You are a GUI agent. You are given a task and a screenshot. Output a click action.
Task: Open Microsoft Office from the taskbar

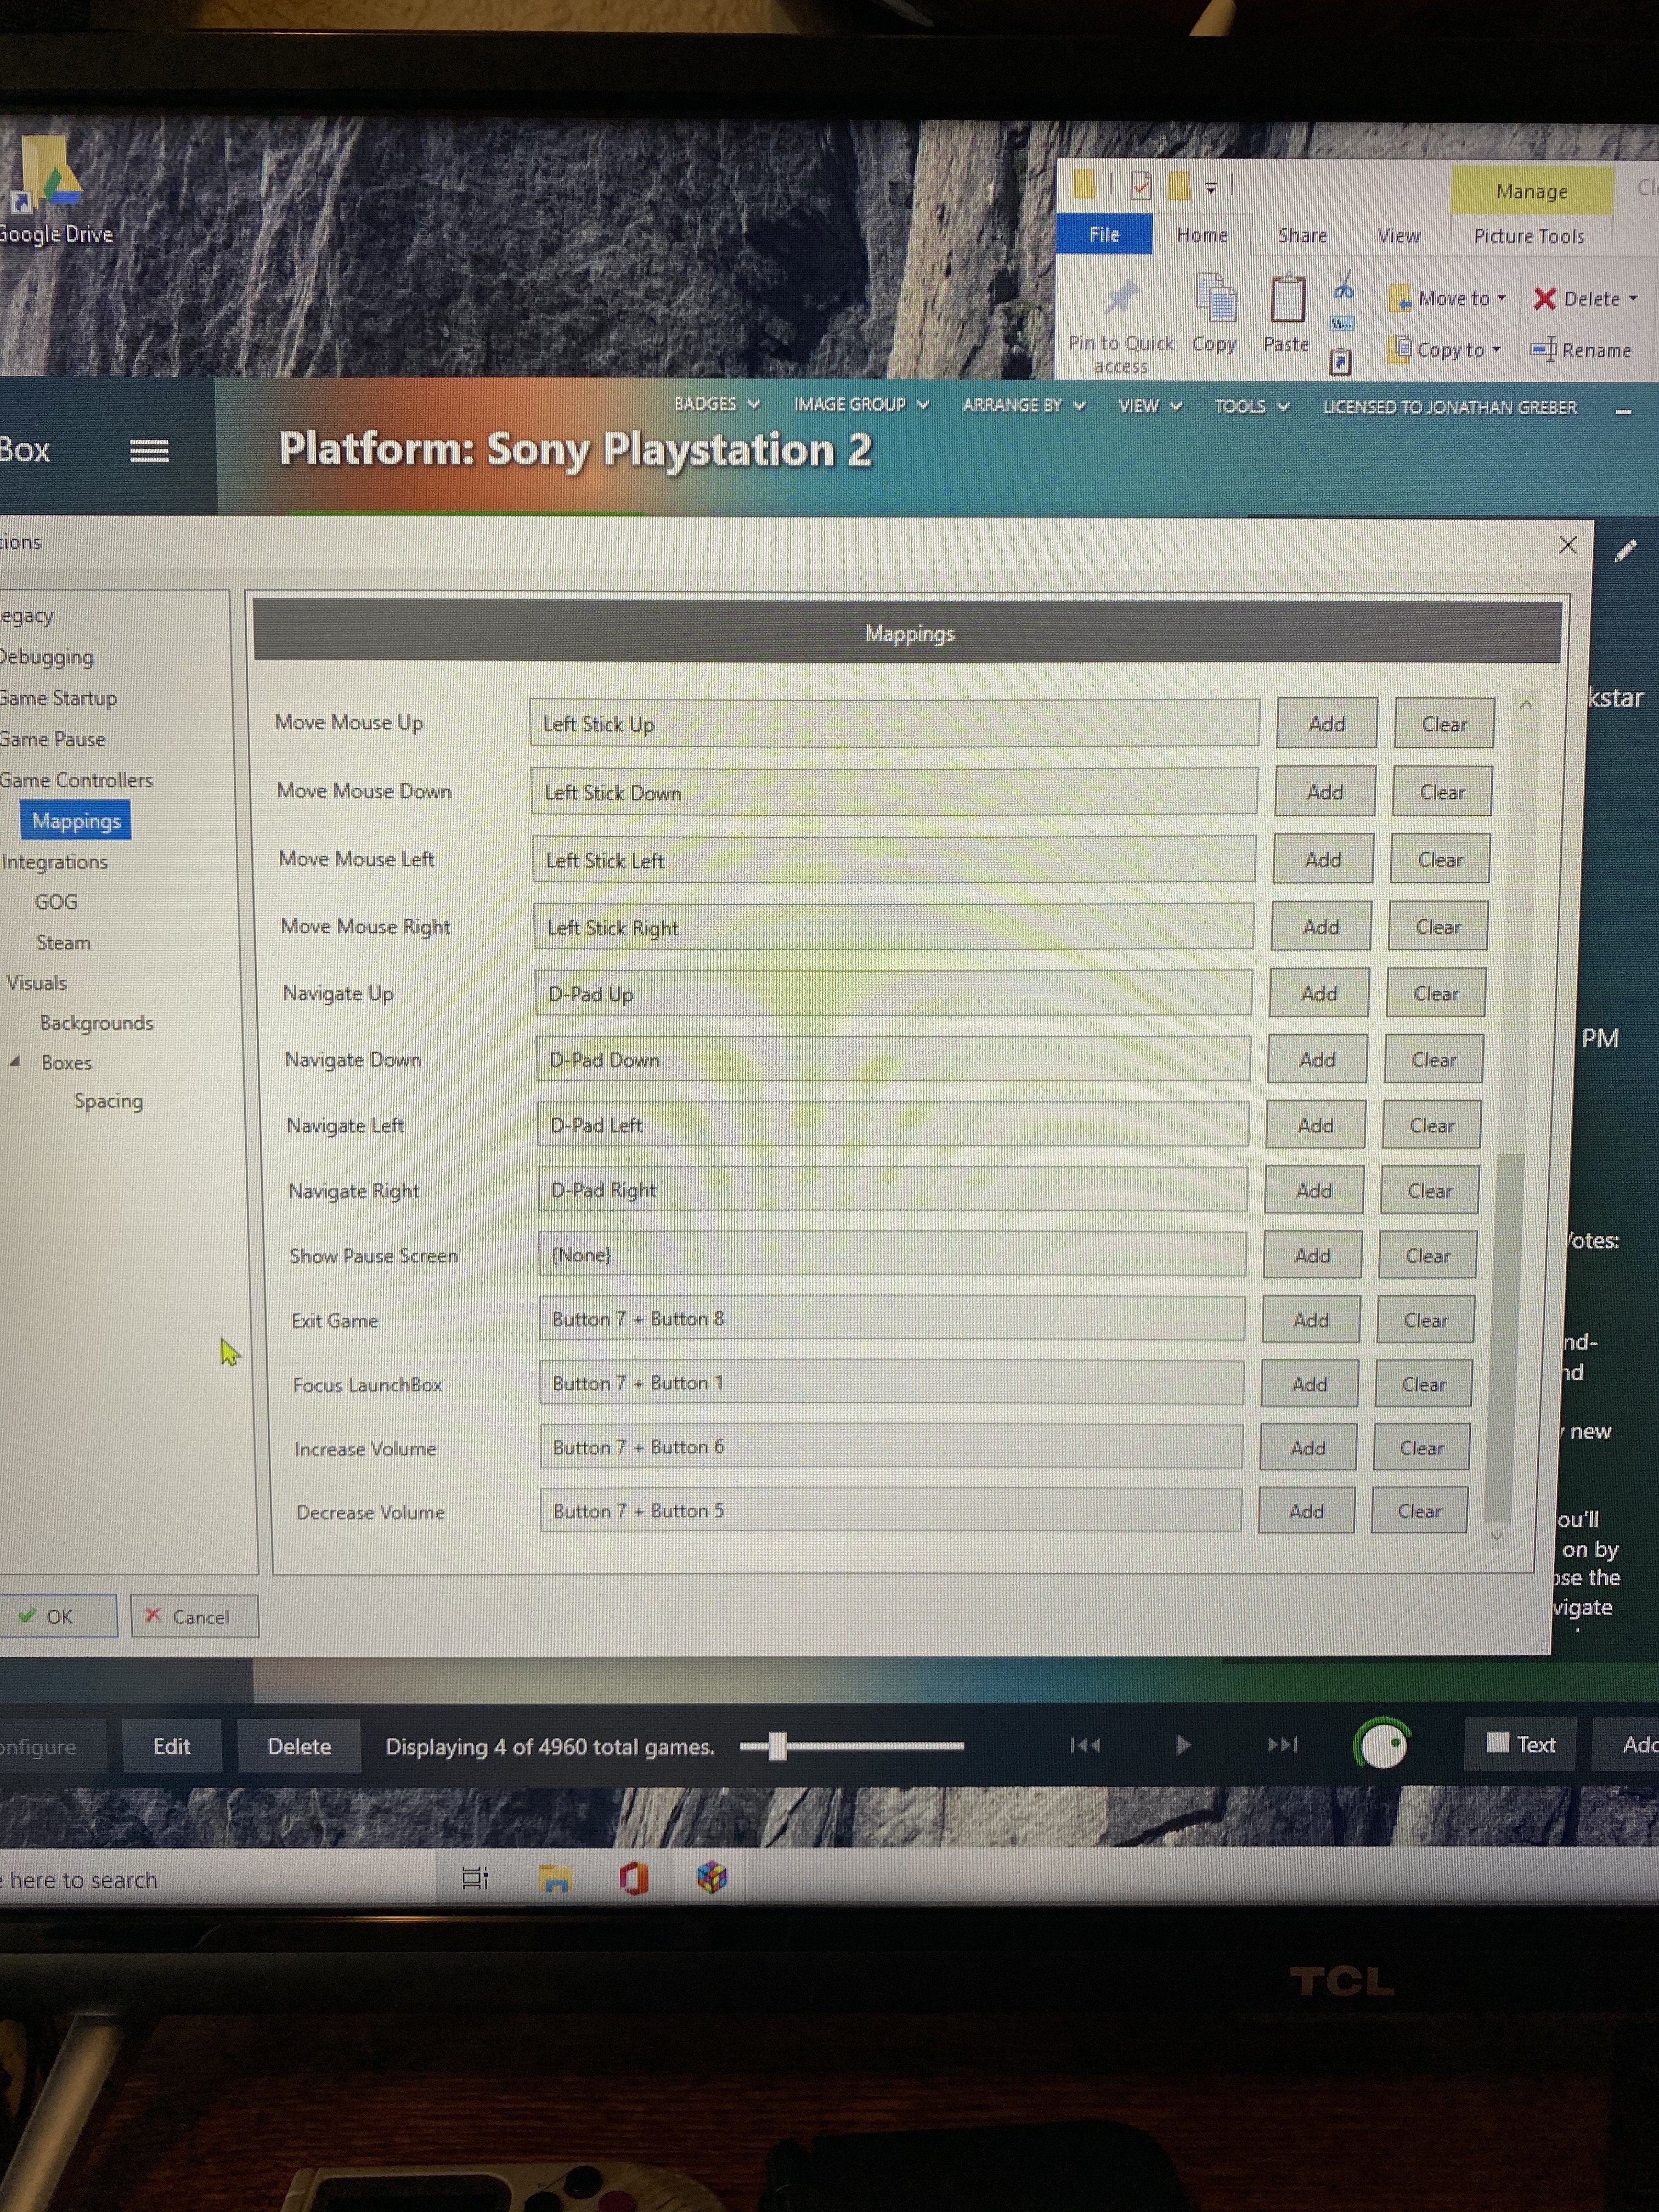[x=633, y=1878]
